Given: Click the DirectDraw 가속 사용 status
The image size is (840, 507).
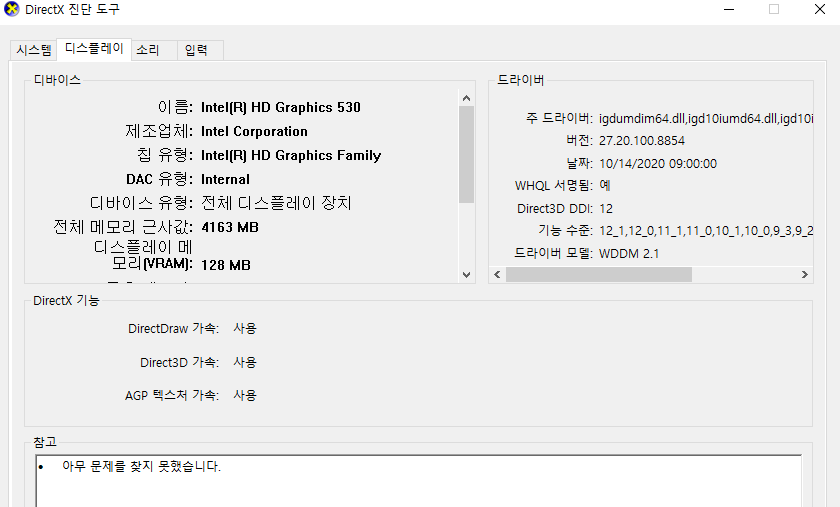Looking at the screenshot, I should [245, 328].
